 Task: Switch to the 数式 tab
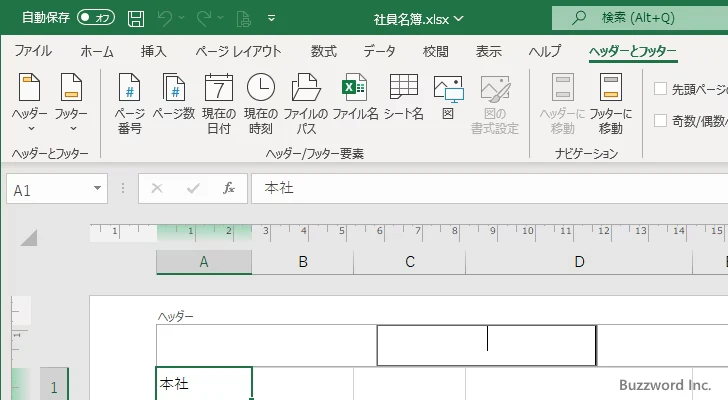pos(324,51)
